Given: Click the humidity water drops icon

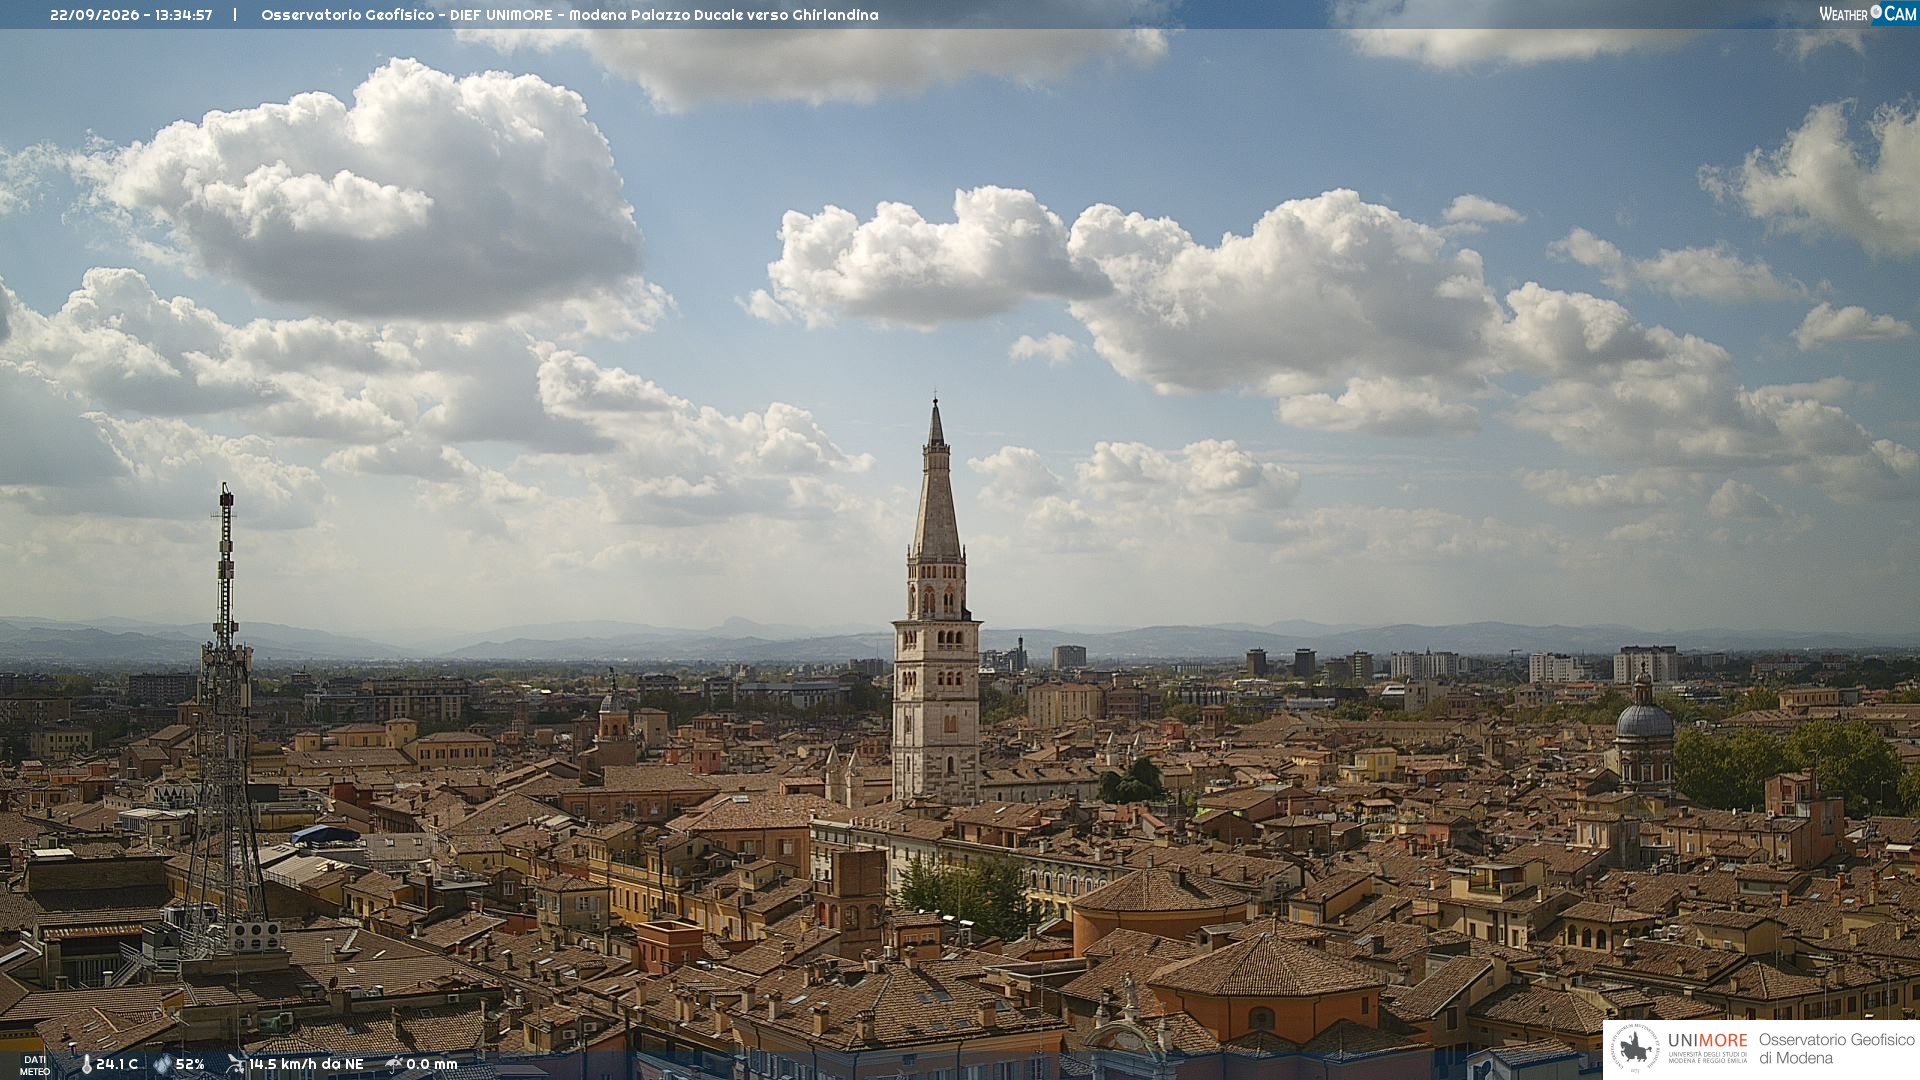Looking at the screenshot, I should pos(162,1064).
